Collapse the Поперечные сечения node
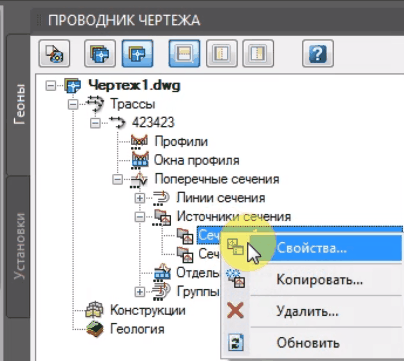 coord(117,180)
